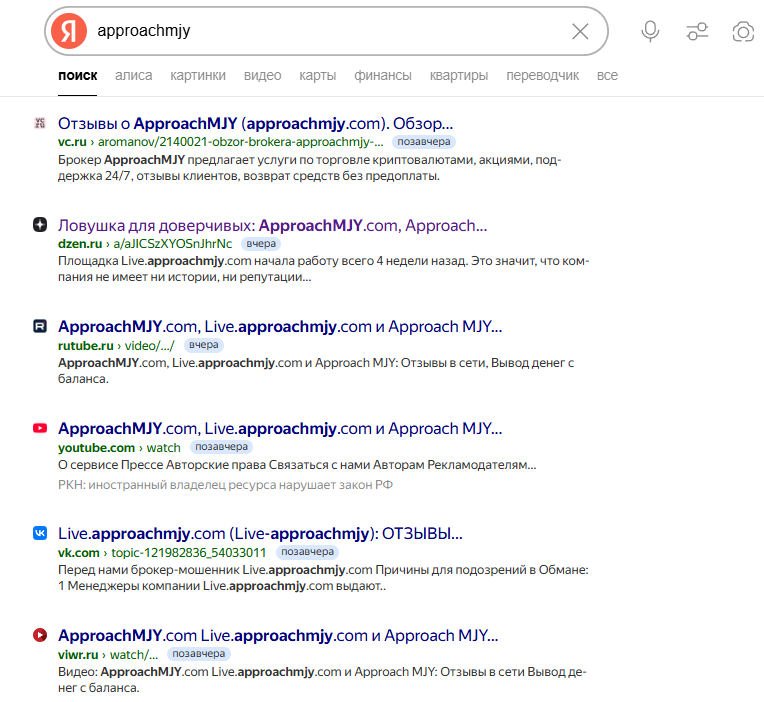Open the vc.ru domain link
Image resolution: width=764 pixels, height=702 pixels.
pos(72,142)
